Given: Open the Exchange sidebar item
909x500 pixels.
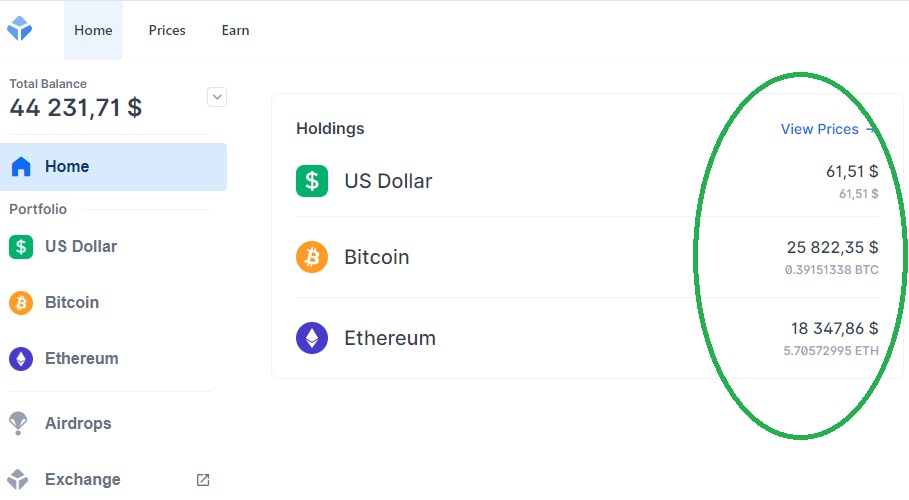Looking at the screenshot, I should [x=82, y=480].
